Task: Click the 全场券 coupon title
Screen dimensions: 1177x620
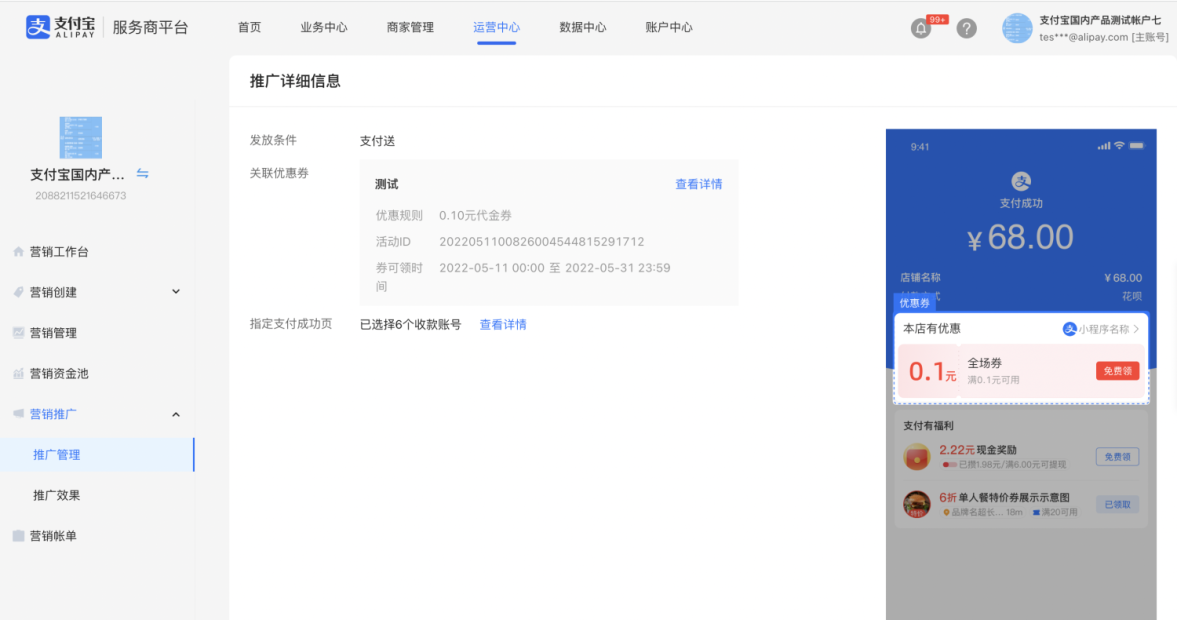Action: [x=984, y=363]
